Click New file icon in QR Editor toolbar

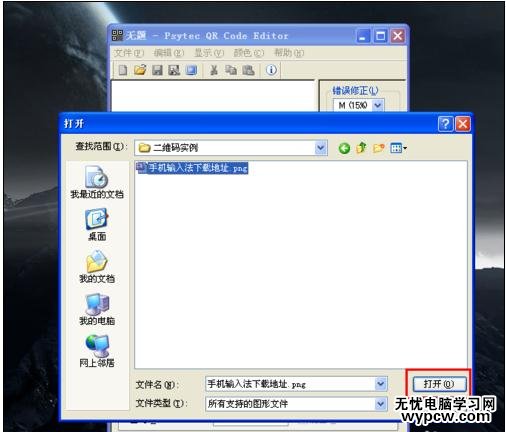(123, 70)
